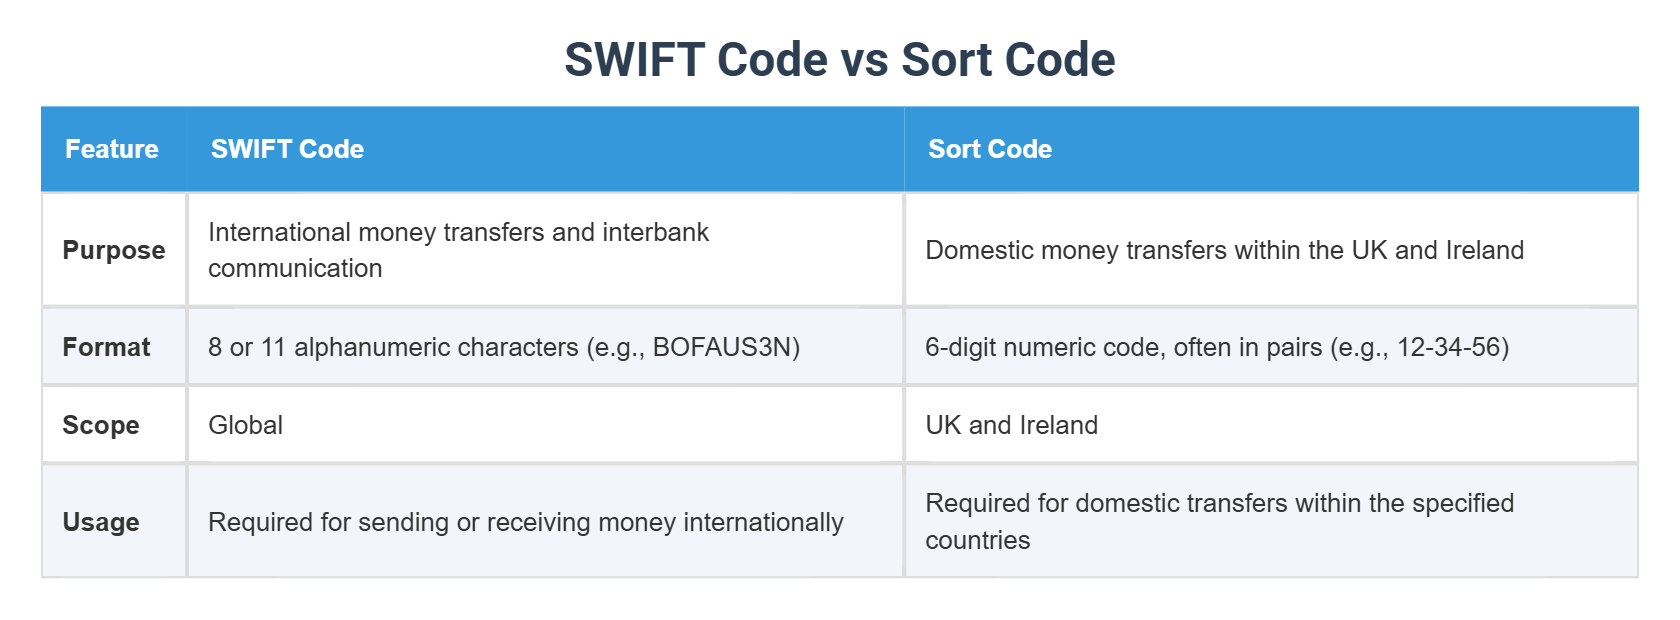Select the SWIFT Code column header

[x=287, y=149]
